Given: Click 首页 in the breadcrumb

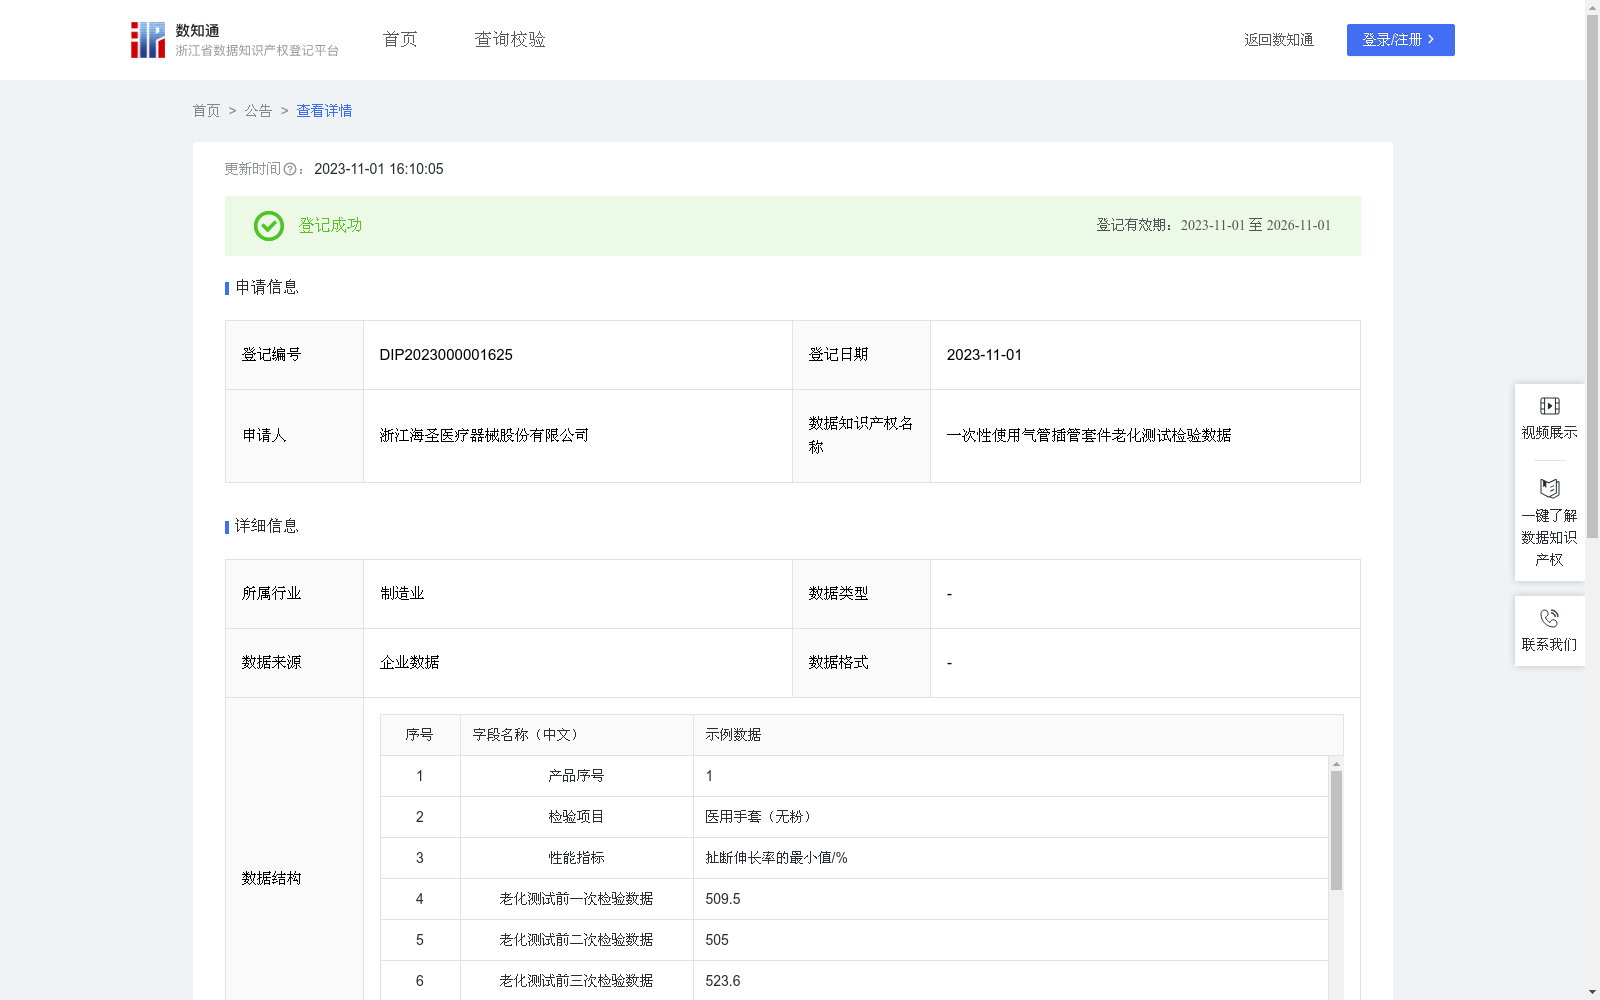Looking at the screenshot, I should pos(206,111).
